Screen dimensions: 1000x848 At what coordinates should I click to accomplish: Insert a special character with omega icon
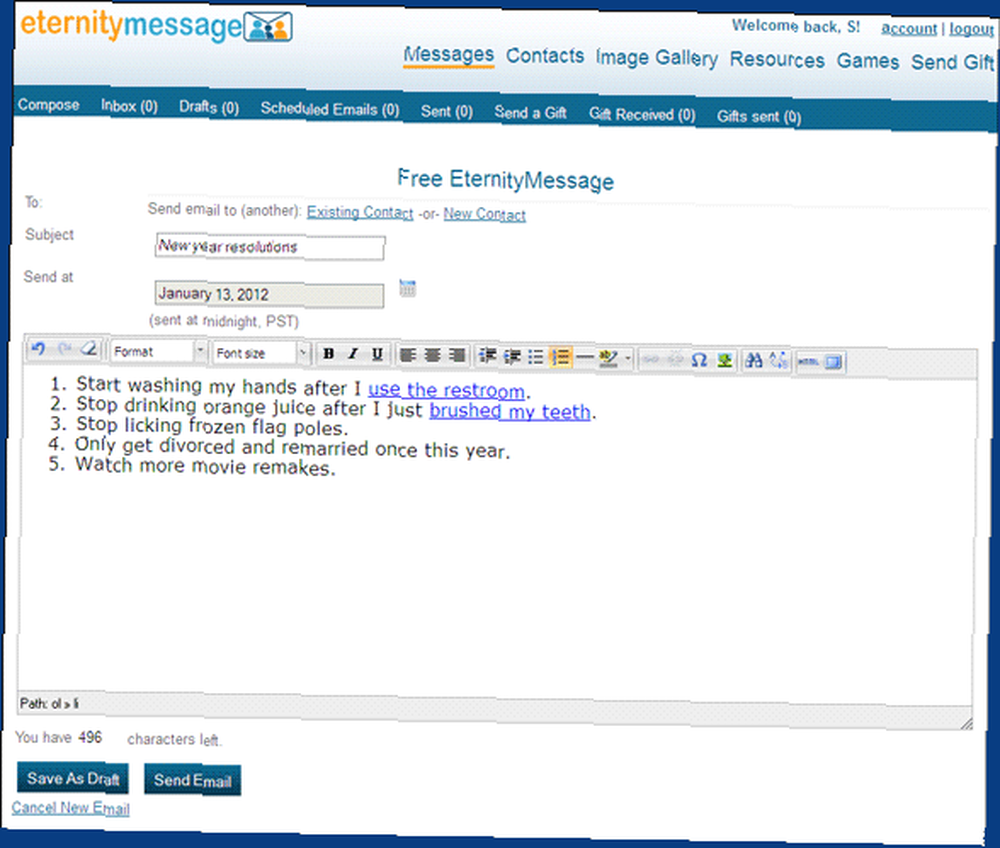(x=699, y=360)
